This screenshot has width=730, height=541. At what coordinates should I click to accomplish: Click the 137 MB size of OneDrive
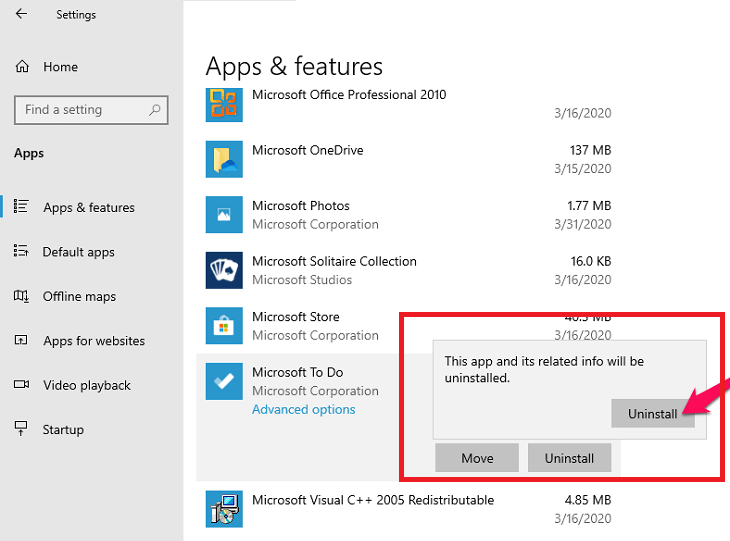tap(590, 150)
